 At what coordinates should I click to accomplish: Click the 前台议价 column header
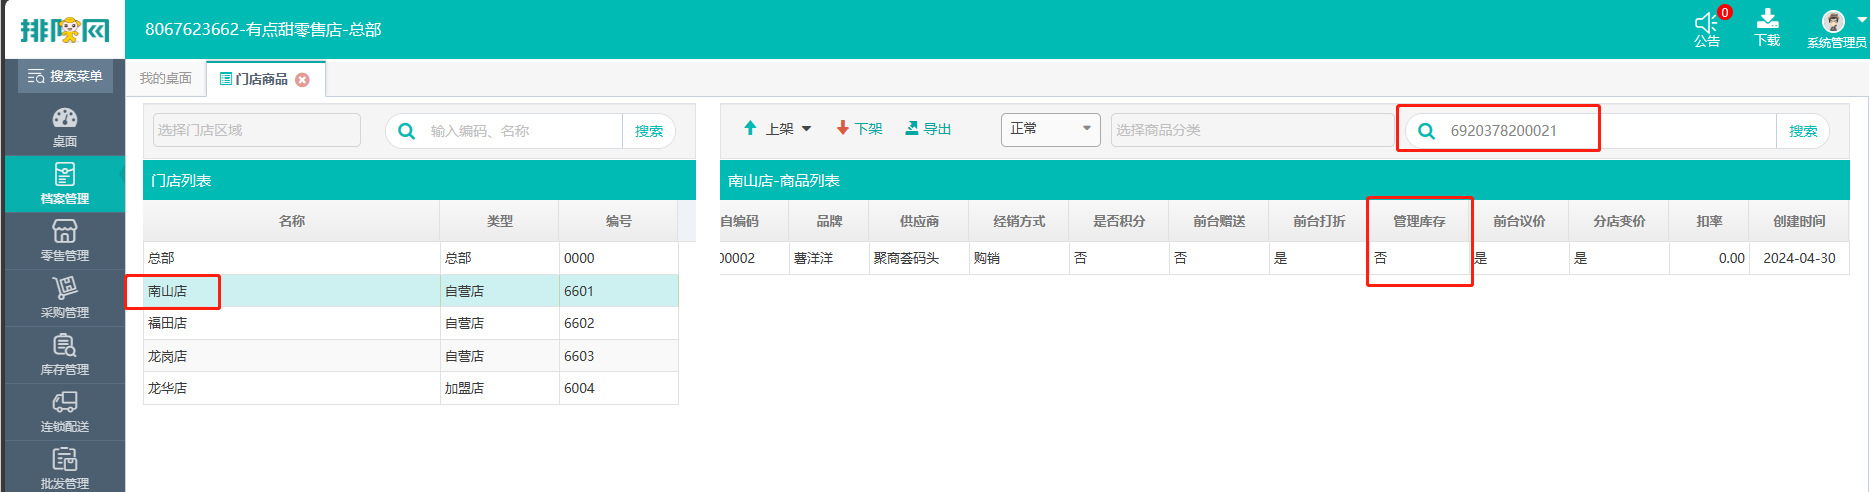[1519, 221]
